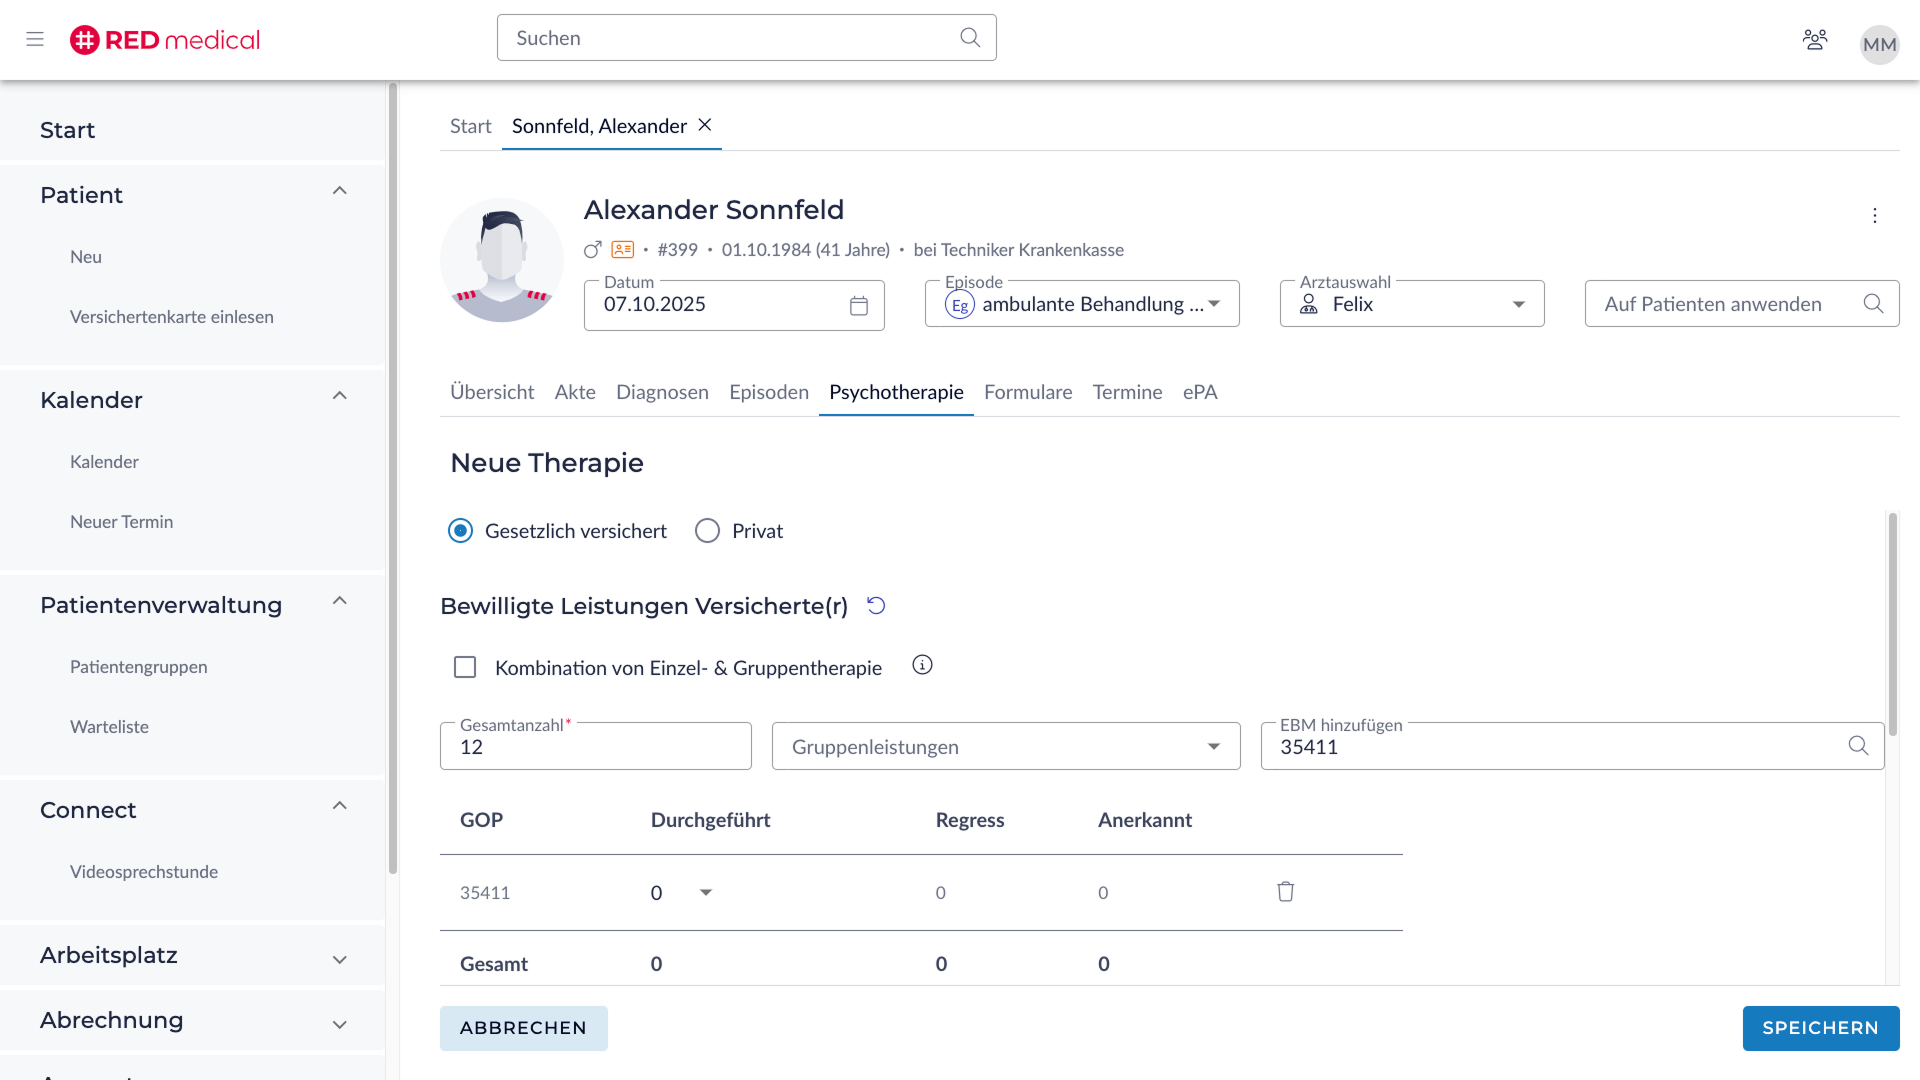Open the Gruppenleistungen dropdown
This screenshot has width=1920, height=1080.
point(1005,747)
